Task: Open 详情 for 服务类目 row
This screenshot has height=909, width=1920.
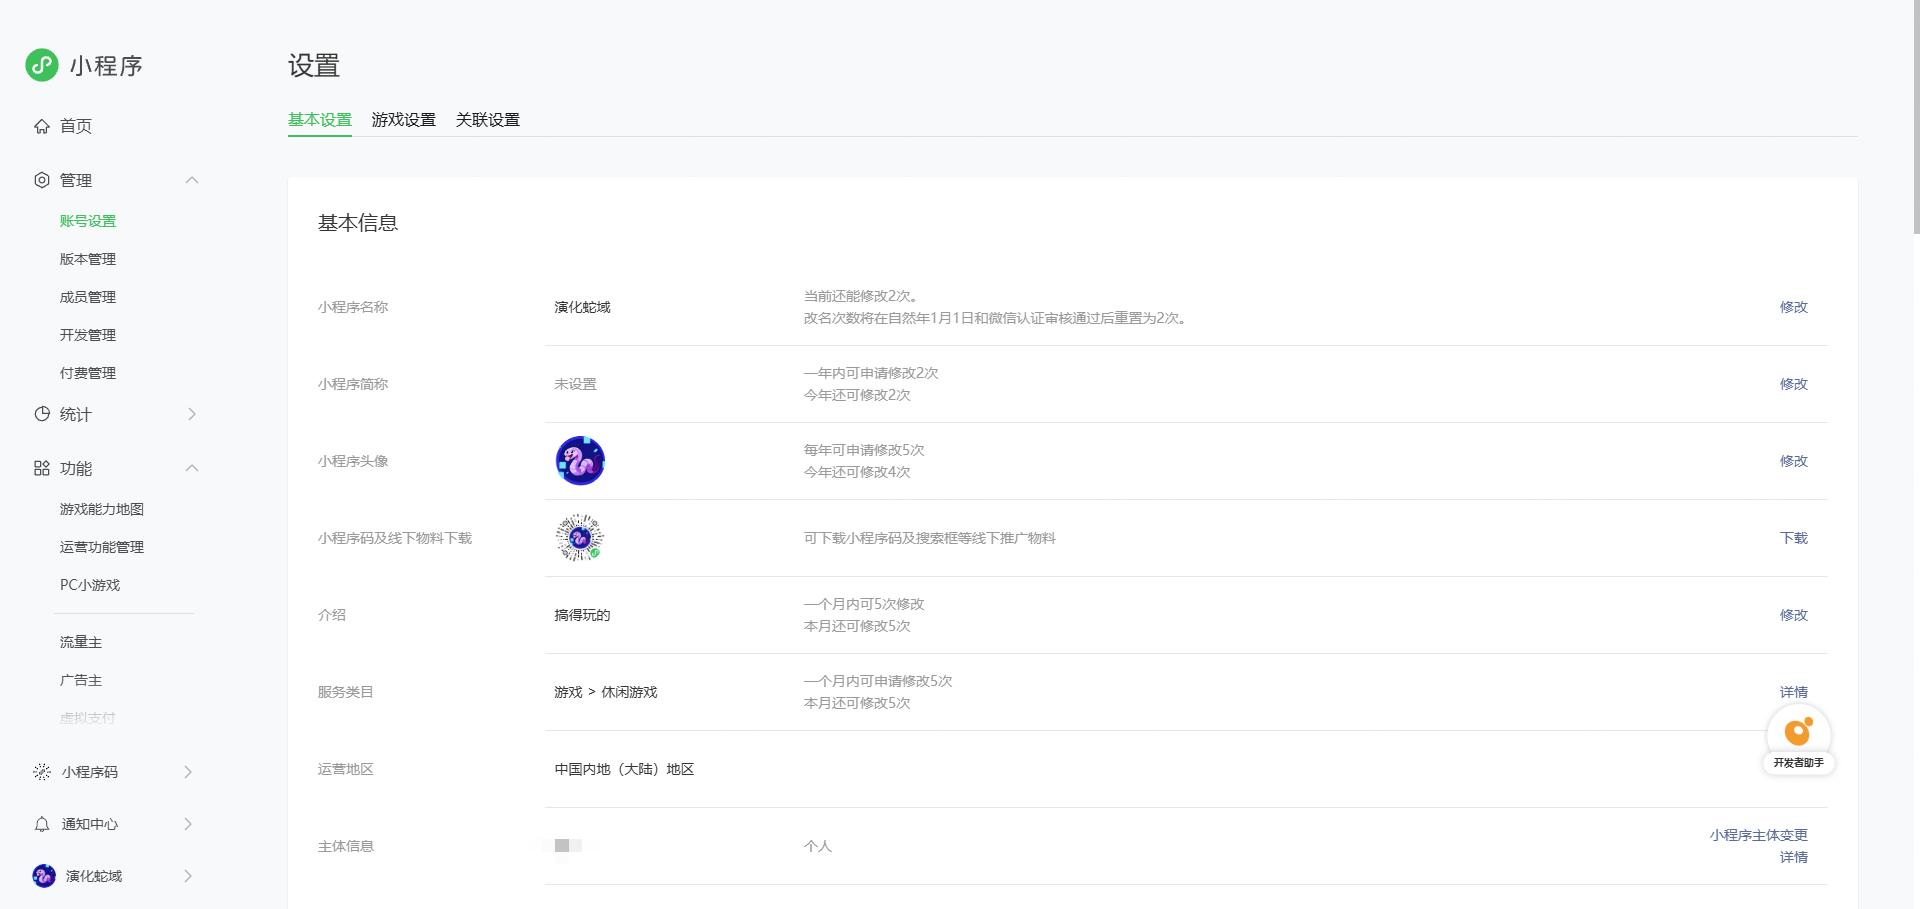Action: pos(1794,692)
